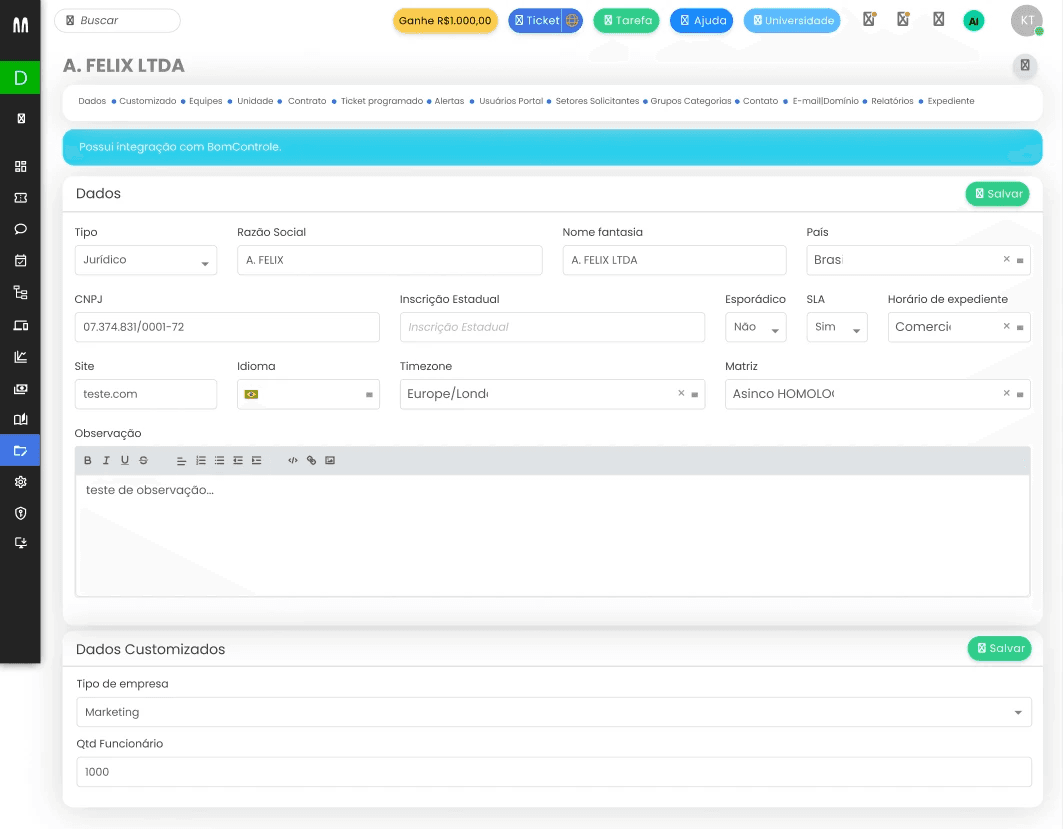Viewport: 1063px width, 829px height.
Task: Open the SLA dropdown showing Sim
Action: coord(837,327)
